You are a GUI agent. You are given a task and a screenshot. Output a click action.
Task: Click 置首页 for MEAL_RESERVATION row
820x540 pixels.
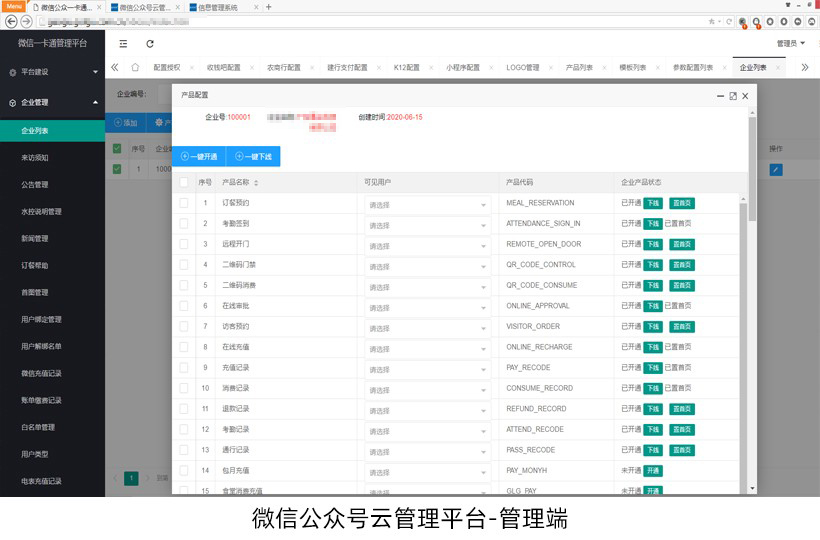coord(682,203)
